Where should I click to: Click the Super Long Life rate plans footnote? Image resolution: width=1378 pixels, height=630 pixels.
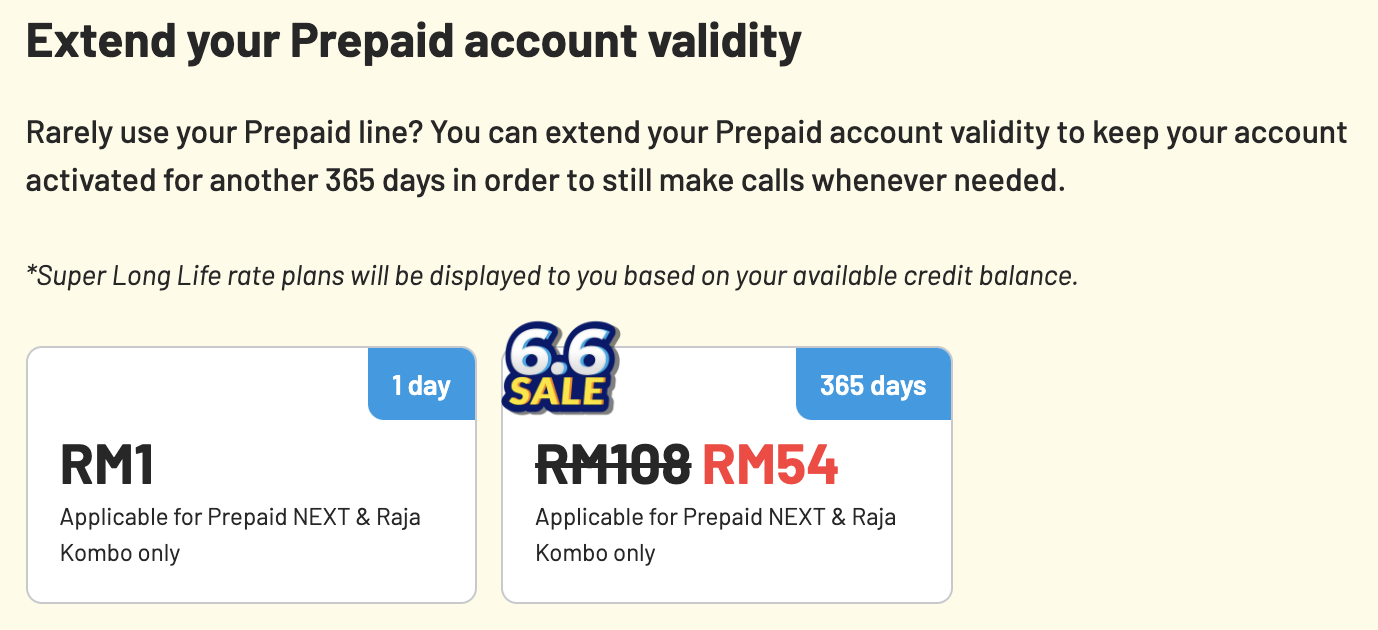[x=552, y=276]
